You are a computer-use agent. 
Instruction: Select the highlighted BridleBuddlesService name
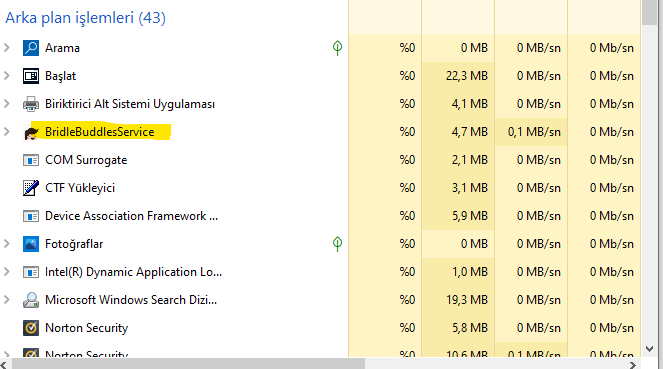pos(100,132)
